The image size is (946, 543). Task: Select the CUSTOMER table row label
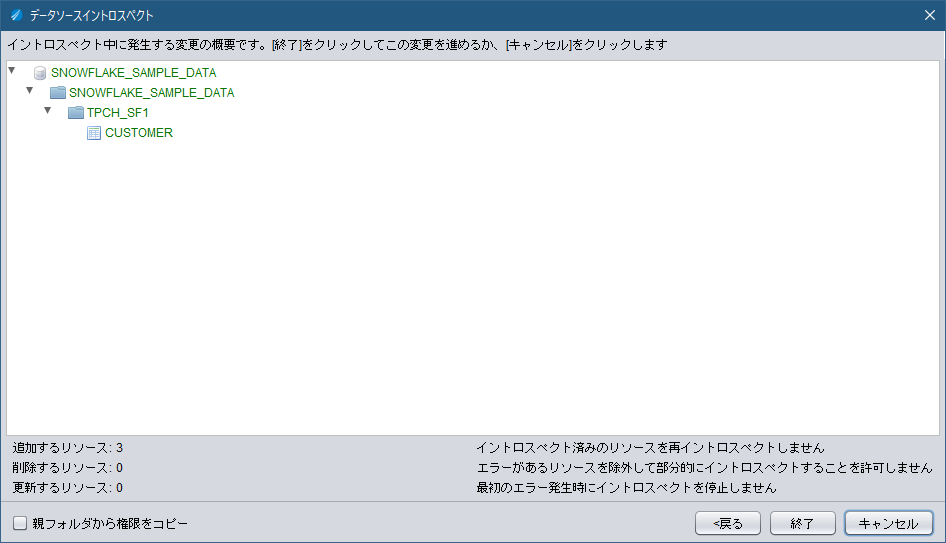139,133
